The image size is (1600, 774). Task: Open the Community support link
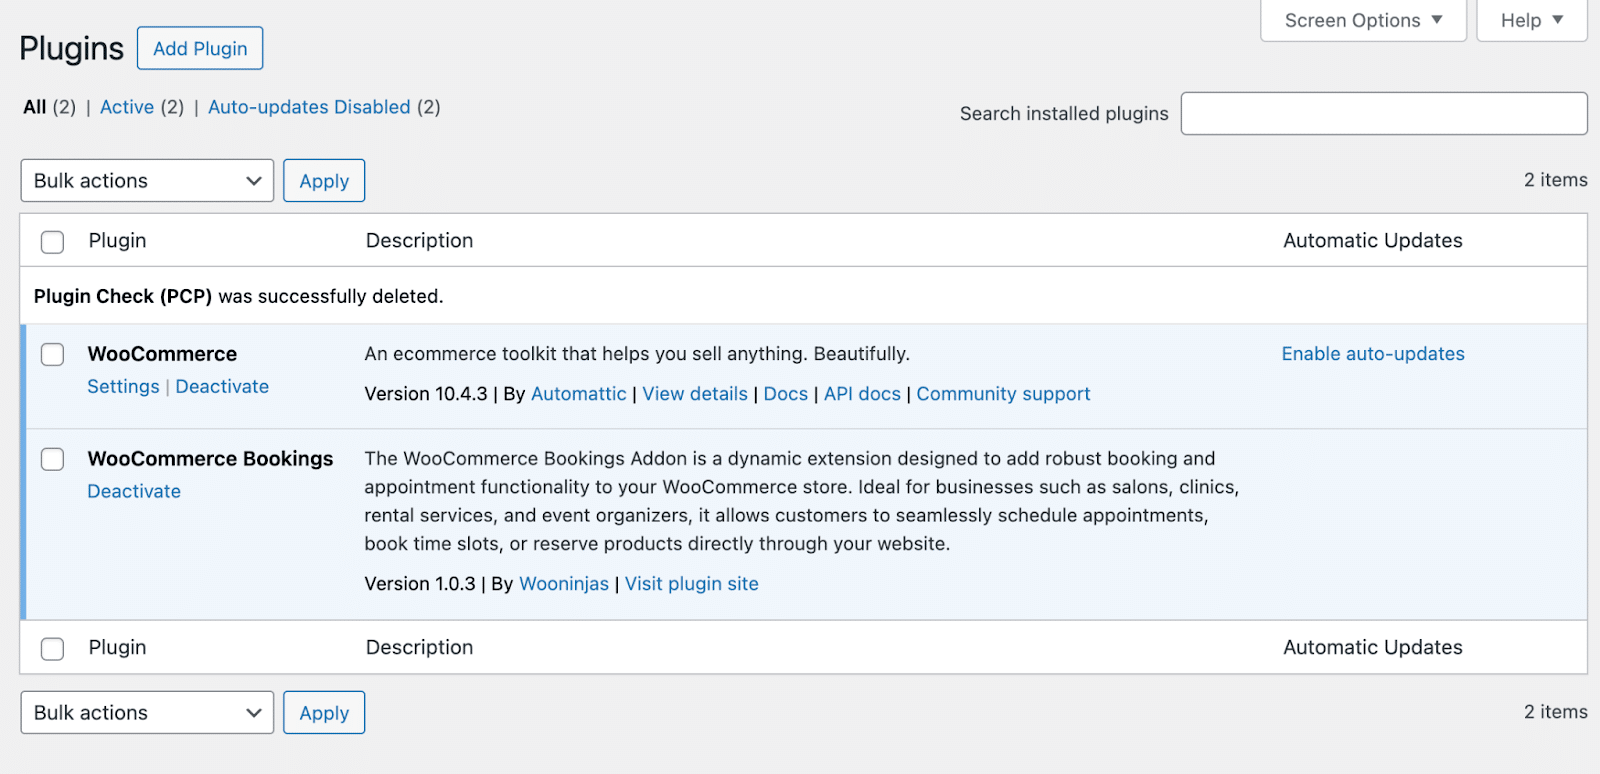pyautogui.click(x=1003, y=394)
